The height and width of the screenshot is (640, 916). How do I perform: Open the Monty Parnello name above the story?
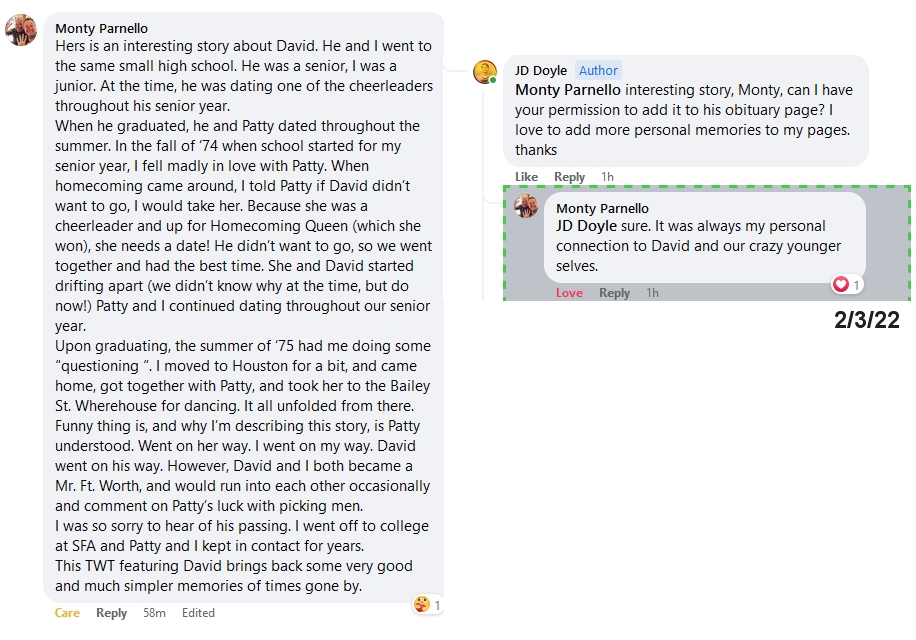[x=101, y=28]
